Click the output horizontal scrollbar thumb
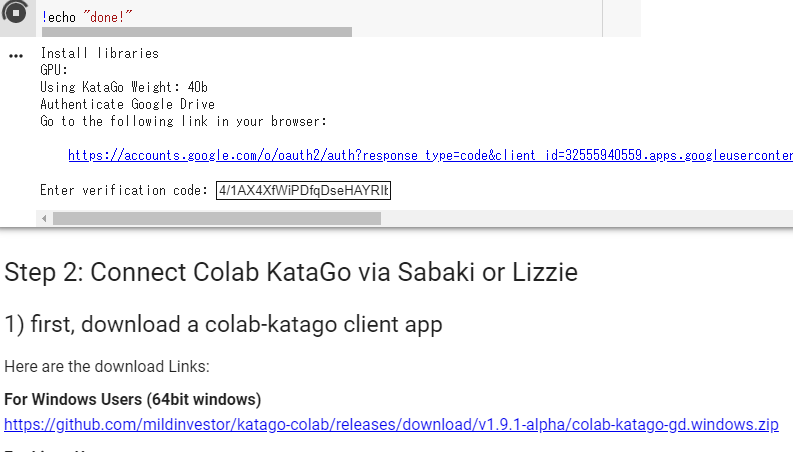The image size is (793, 452). click(x=217, y=218)
